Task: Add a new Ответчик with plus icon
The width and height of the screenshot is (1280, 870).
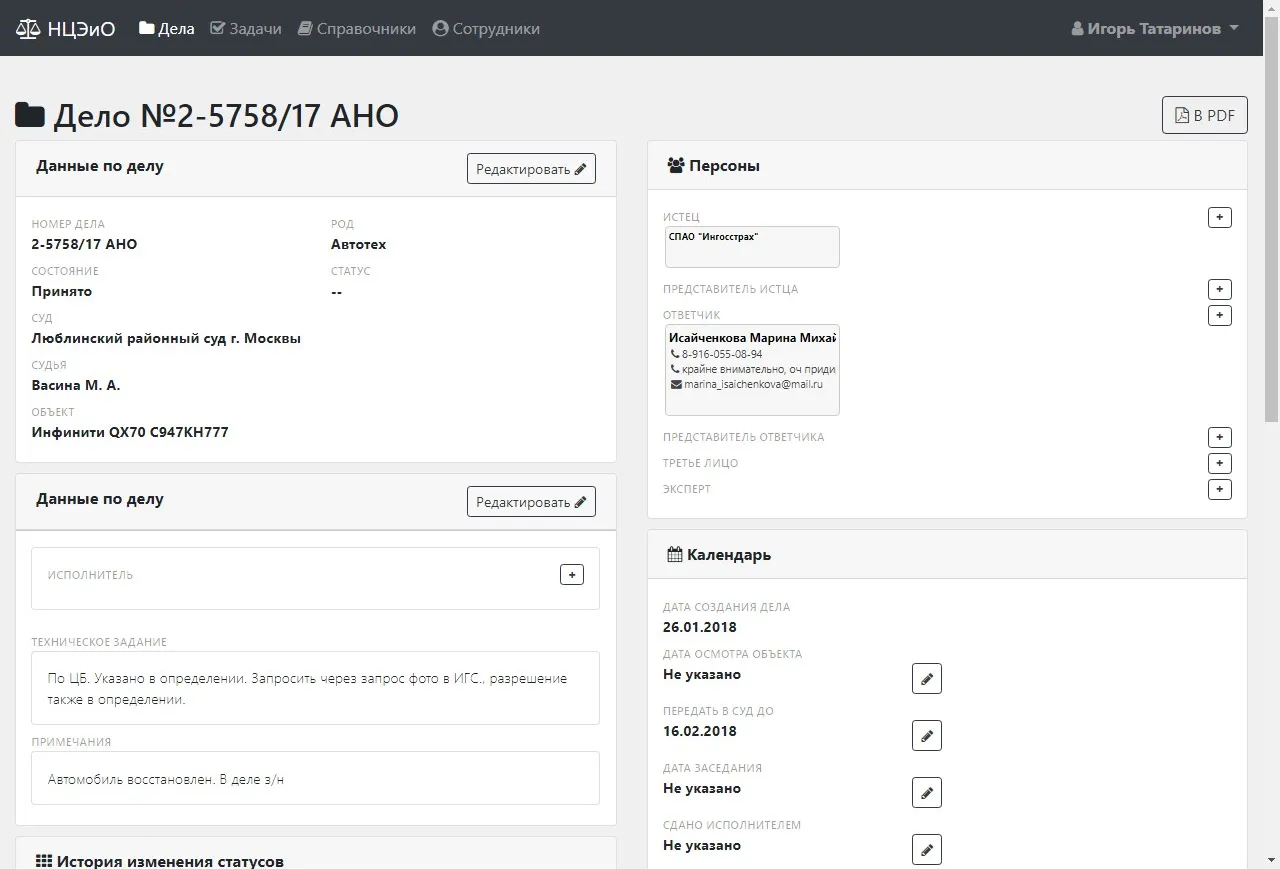Action: pyautogui.click(x=1219, y=315)
